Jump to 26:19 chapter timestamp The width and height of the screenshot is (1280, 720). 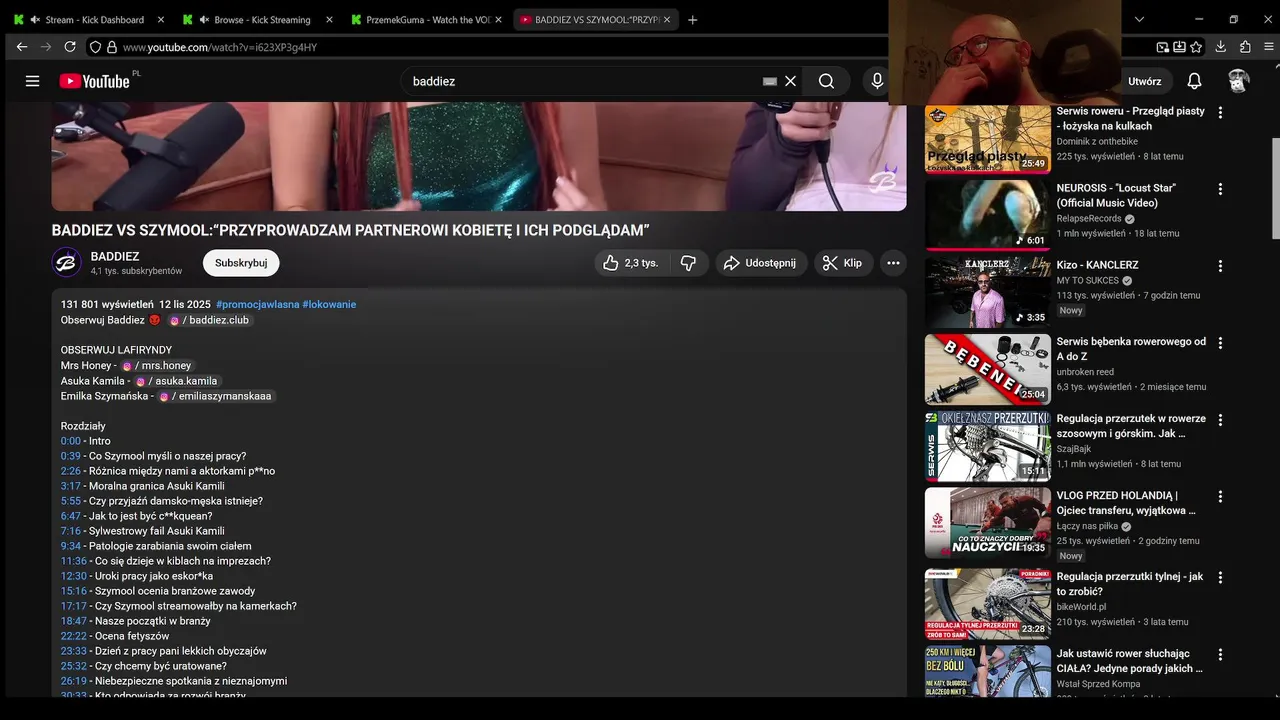(x=74, y=681)
